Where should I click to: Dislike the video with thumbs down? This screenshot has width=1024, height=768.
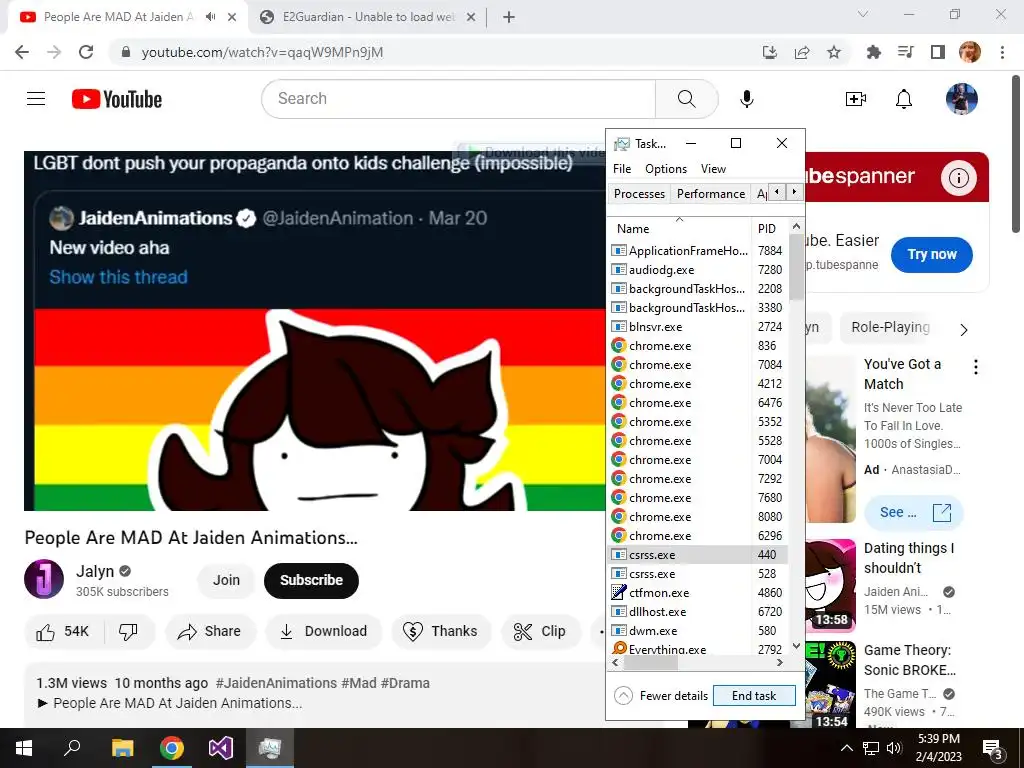tap(129, 632)
